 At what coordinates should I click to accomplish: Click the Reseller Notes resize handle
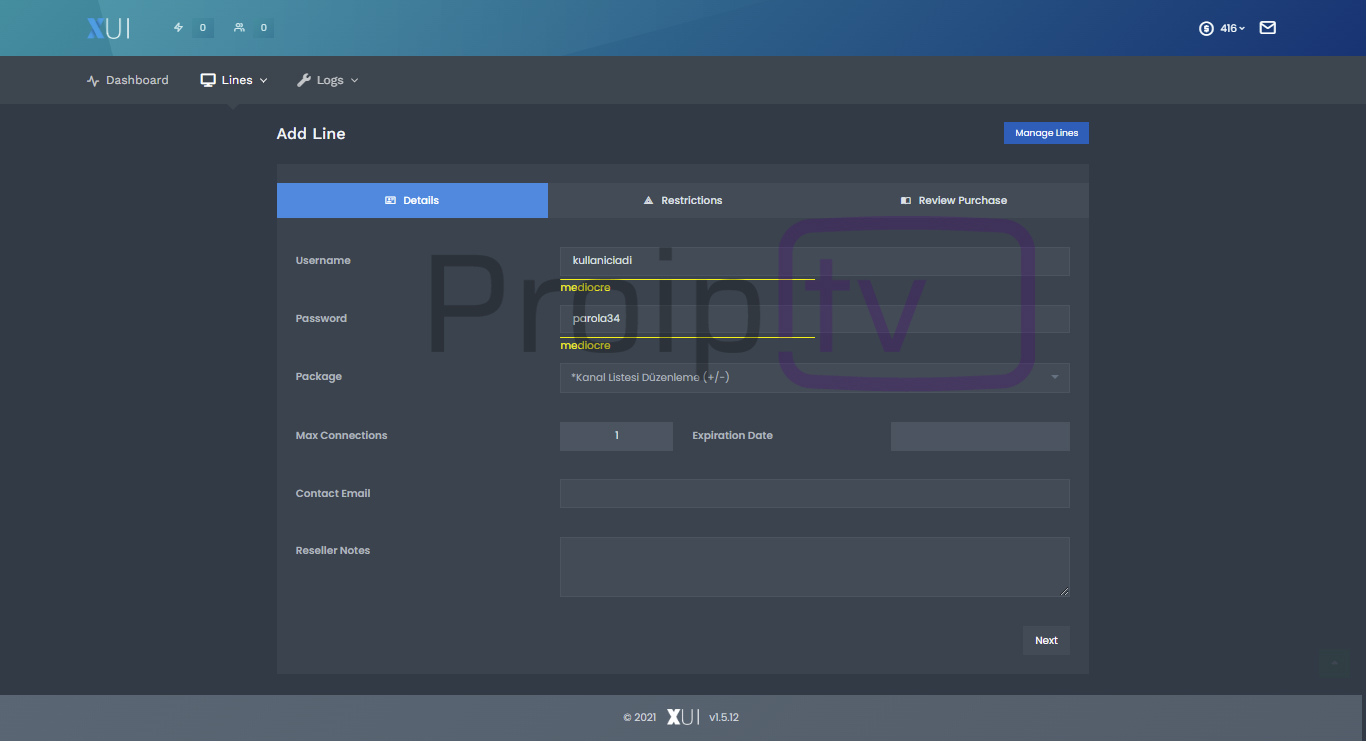coord(1064,591)
